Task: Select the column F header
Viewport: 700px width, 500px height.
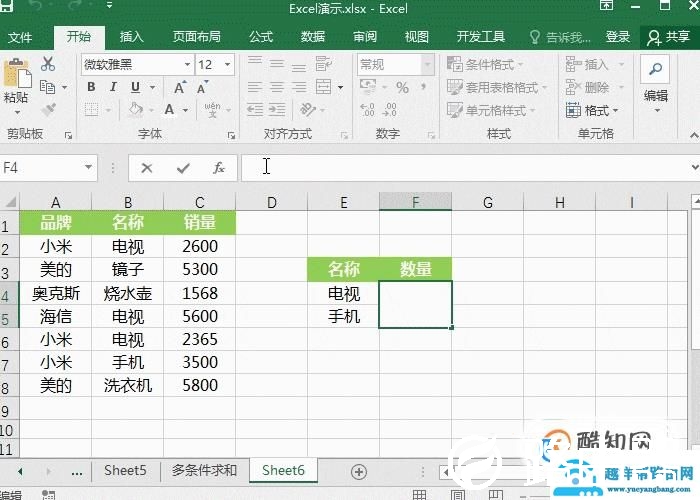Action: (415, 202)
